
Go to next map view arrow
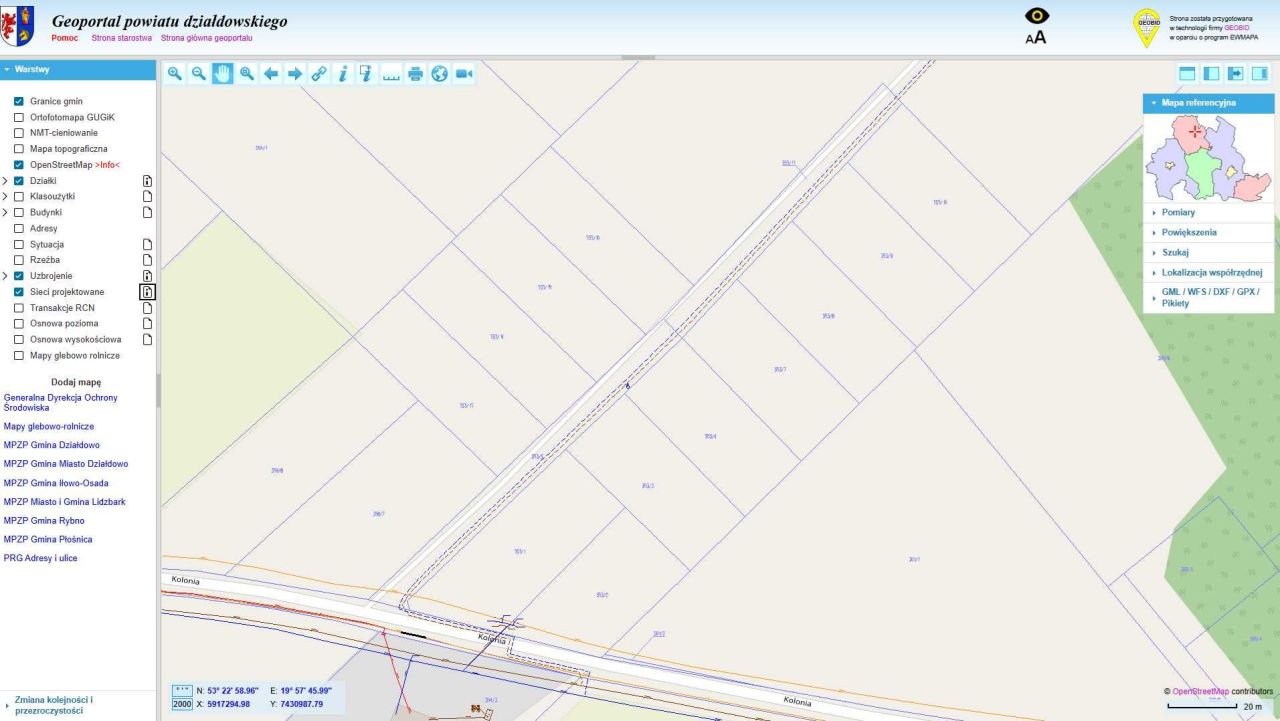point(295,73)
